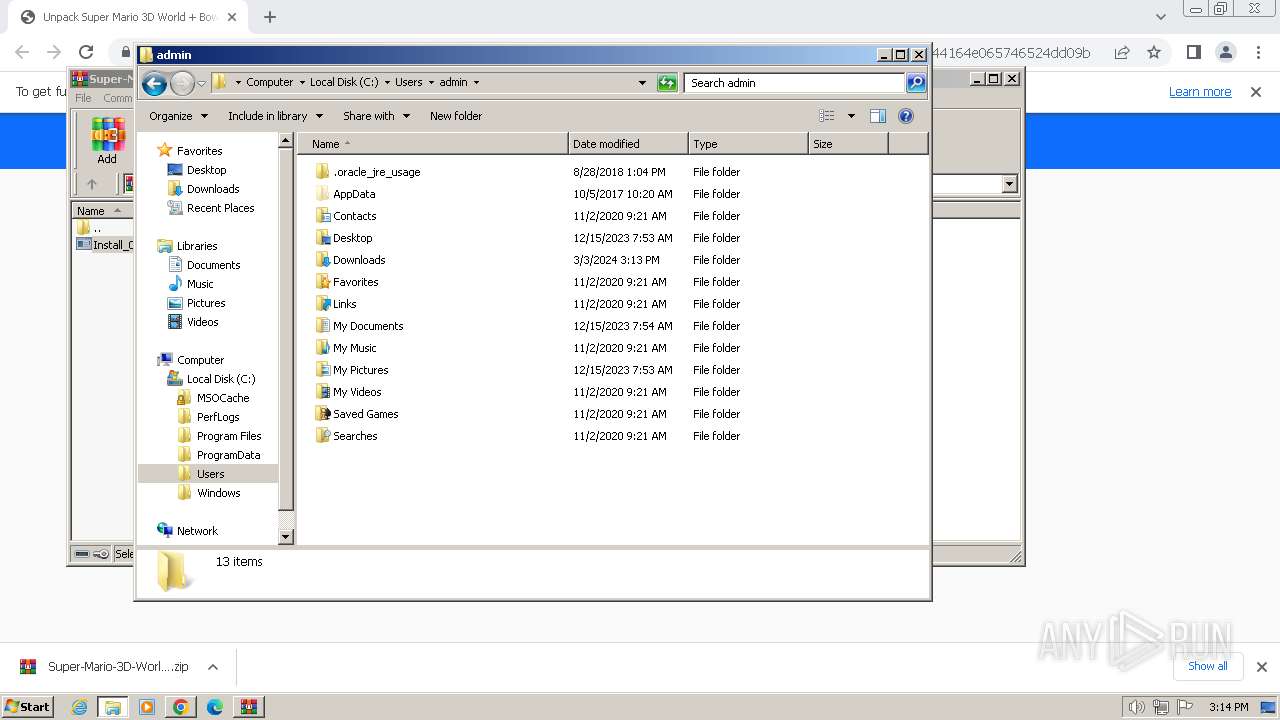Viewport: 1280px width, 720px height.
Task: Expand address bar previous locations dropdown
Action: coord(642,83)
